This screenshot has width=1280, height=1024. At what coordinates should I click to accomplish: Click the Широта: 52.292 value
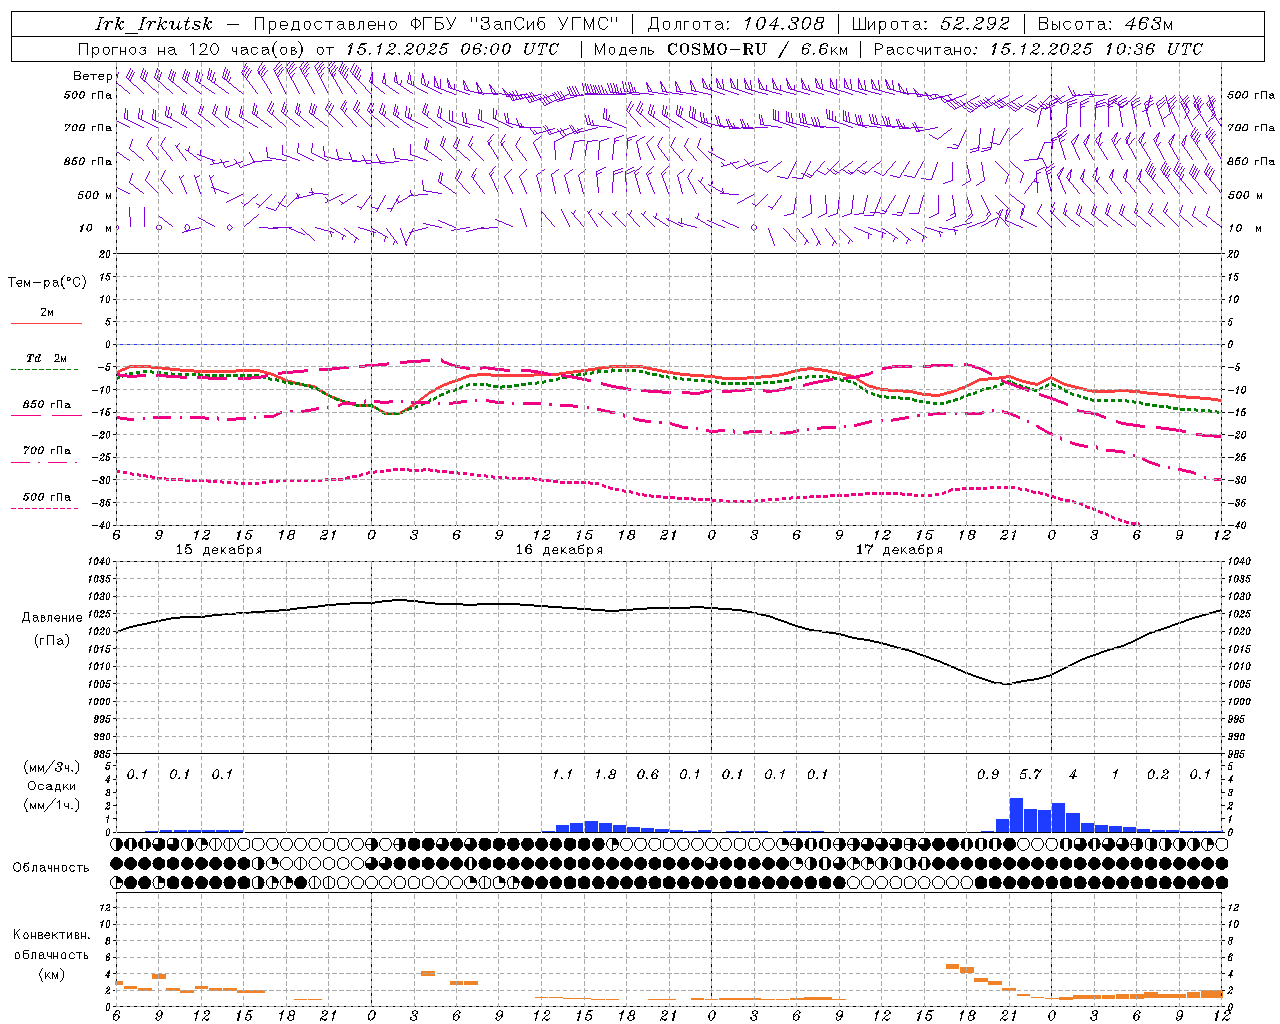coord(931,24)
